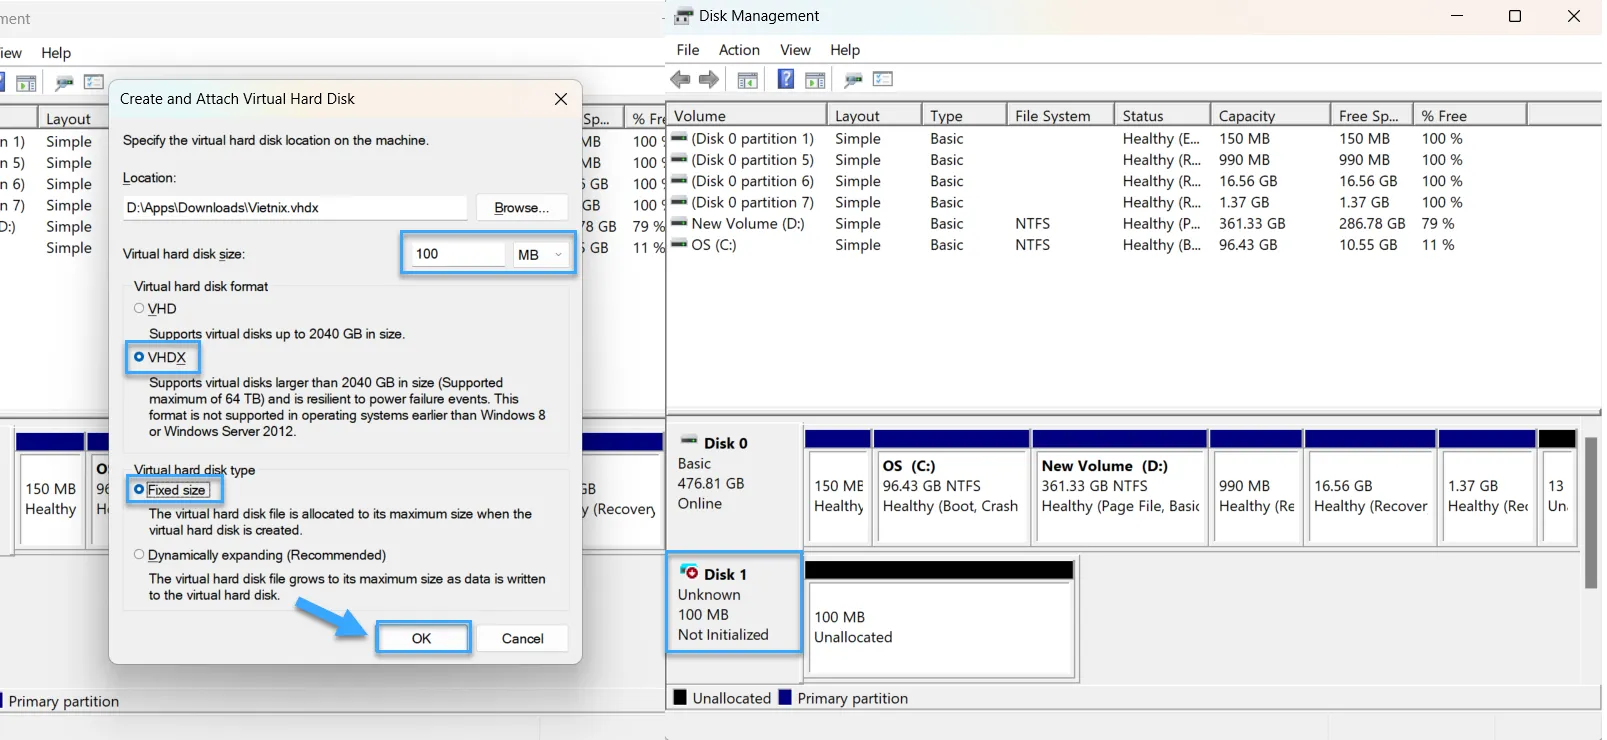Toggle Show/Hide Action Pane icon in right window
Image resolution: width=1607 pixels, height=740 pixels.
(815, 80)
